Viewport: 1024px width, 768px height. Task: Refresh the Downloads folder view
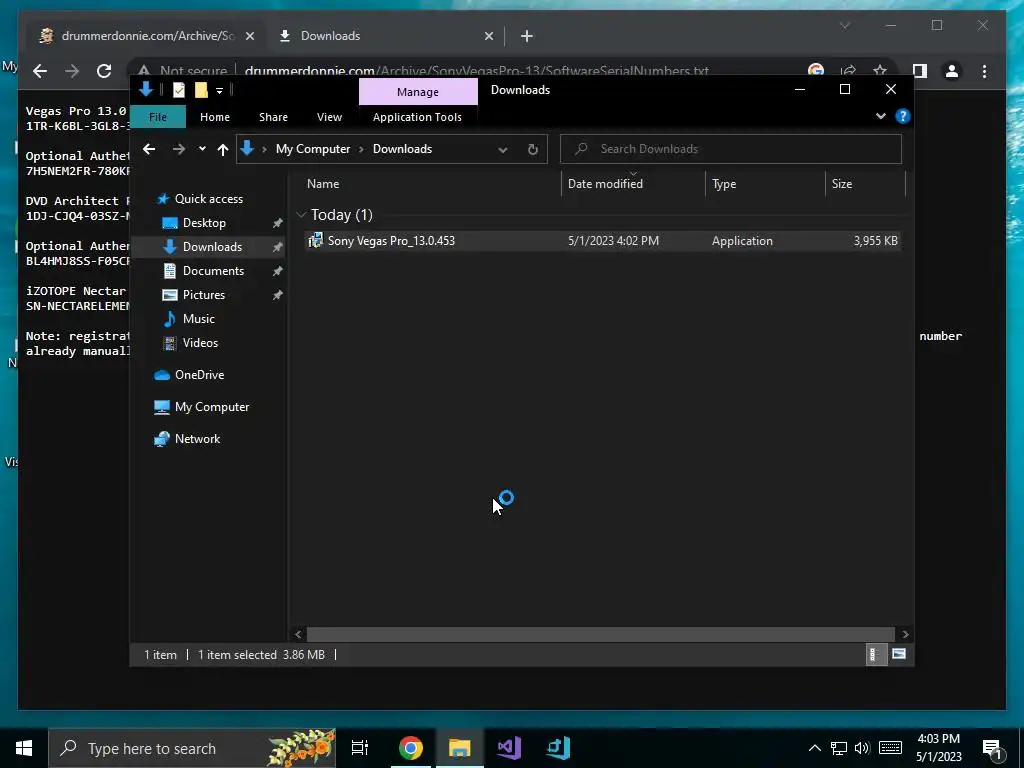pos(533,150)
